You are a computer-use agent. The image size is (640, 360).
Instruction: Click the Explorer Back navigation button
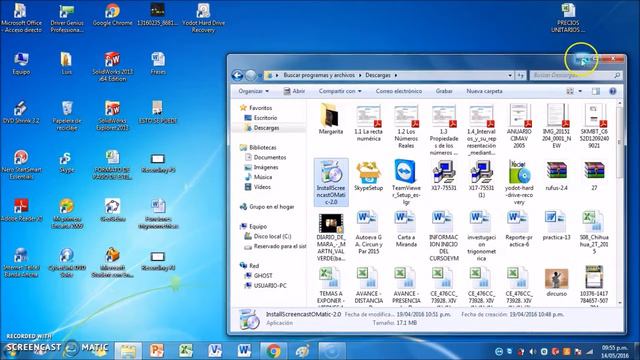pos(238,75)
